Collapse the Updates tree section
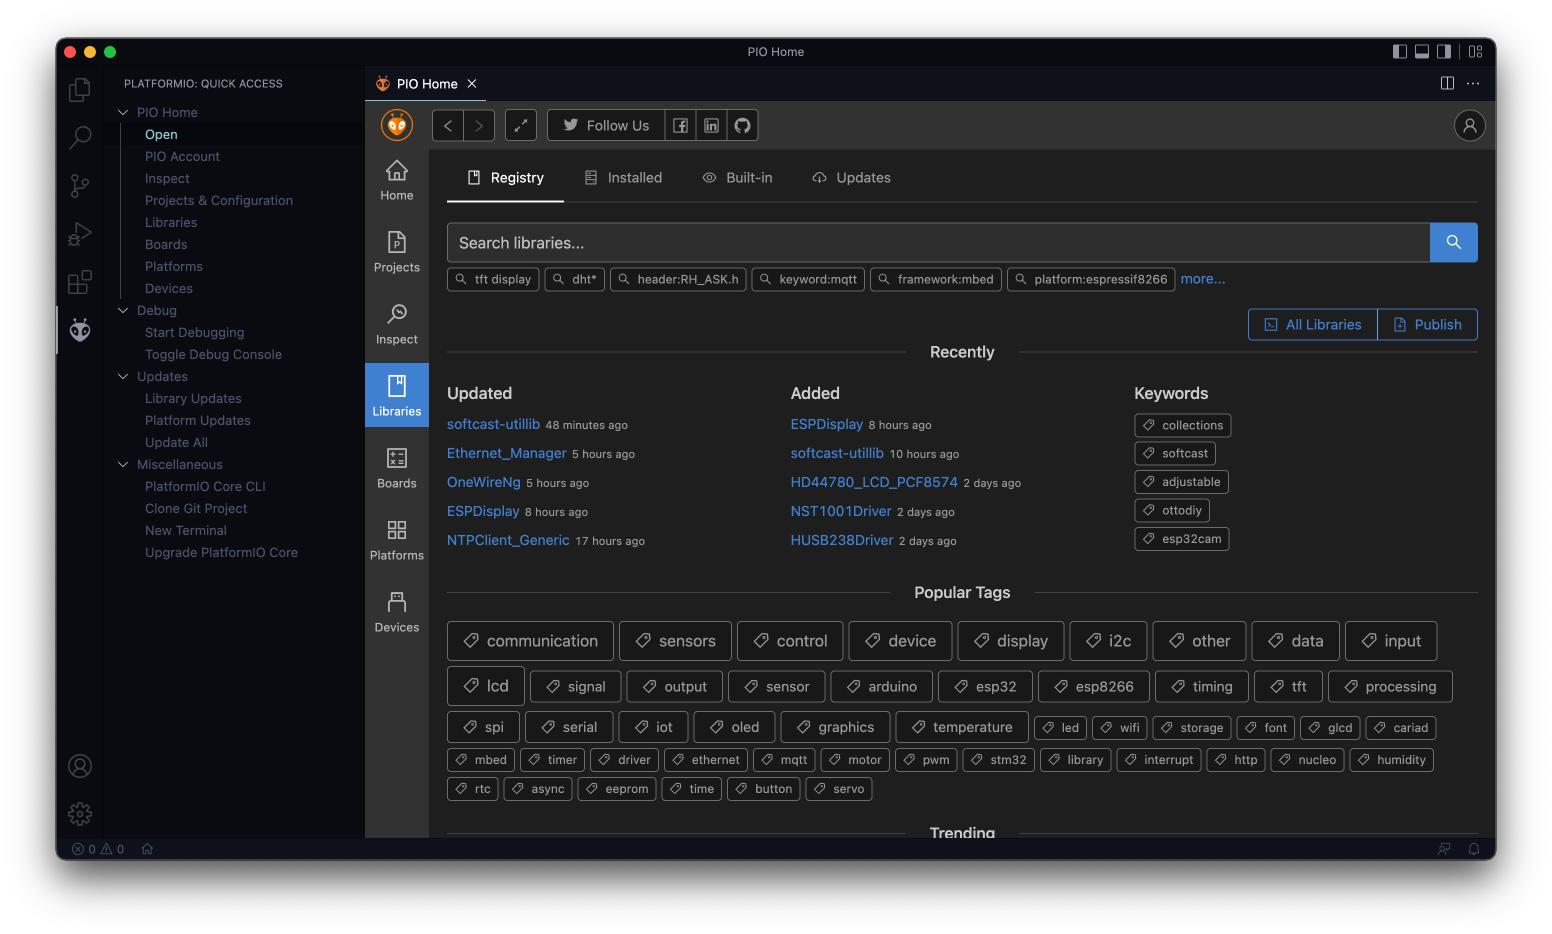Screen dimensions: 1552x934 click(123, 376)
